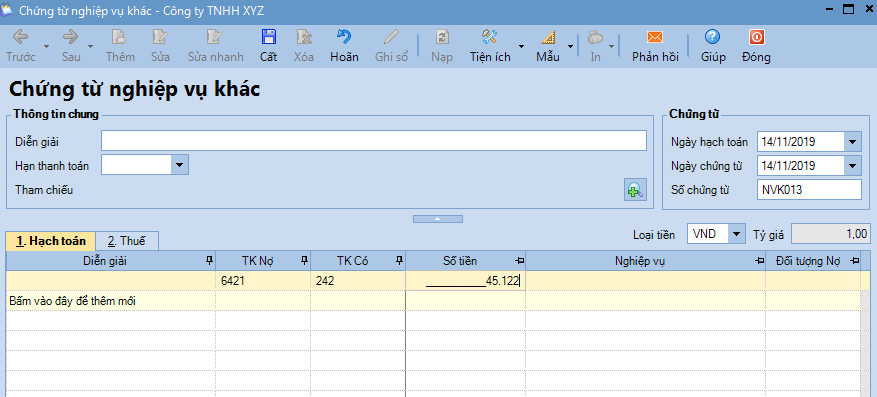
Task: Close the form with Đóng
Action: click(x=756, y=46)
